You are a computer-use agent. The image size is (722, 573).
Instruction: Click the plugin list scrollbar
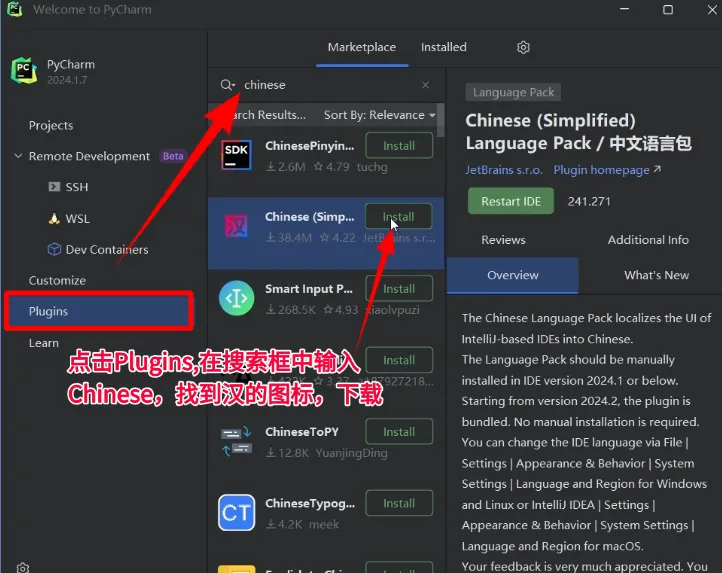point(441,120)
